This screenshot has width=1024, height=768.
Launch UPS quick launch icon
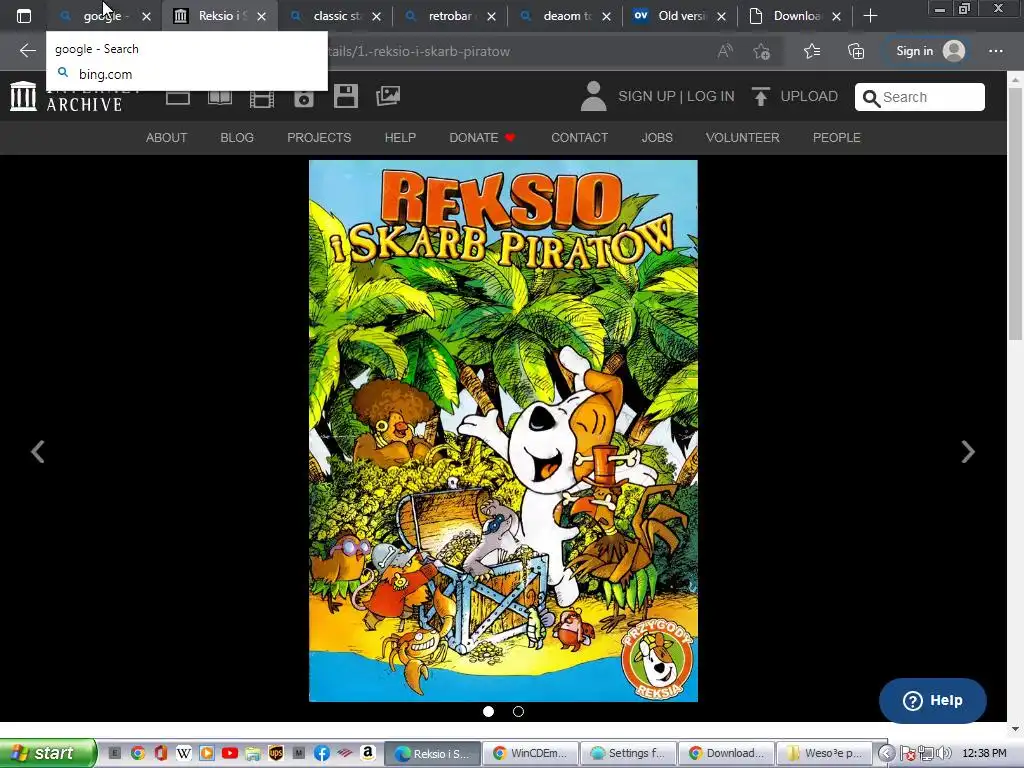(x=276, y=753)
